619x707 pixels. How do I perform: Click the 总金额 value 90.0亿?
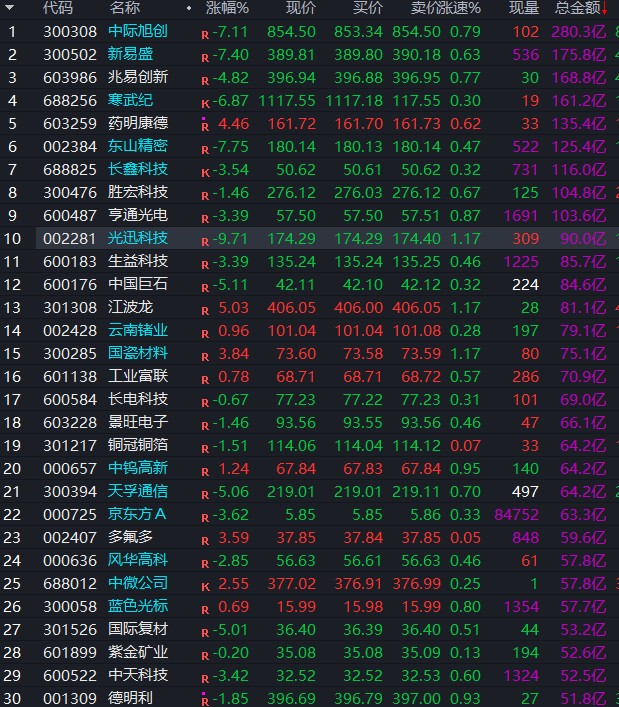[583, 239]
